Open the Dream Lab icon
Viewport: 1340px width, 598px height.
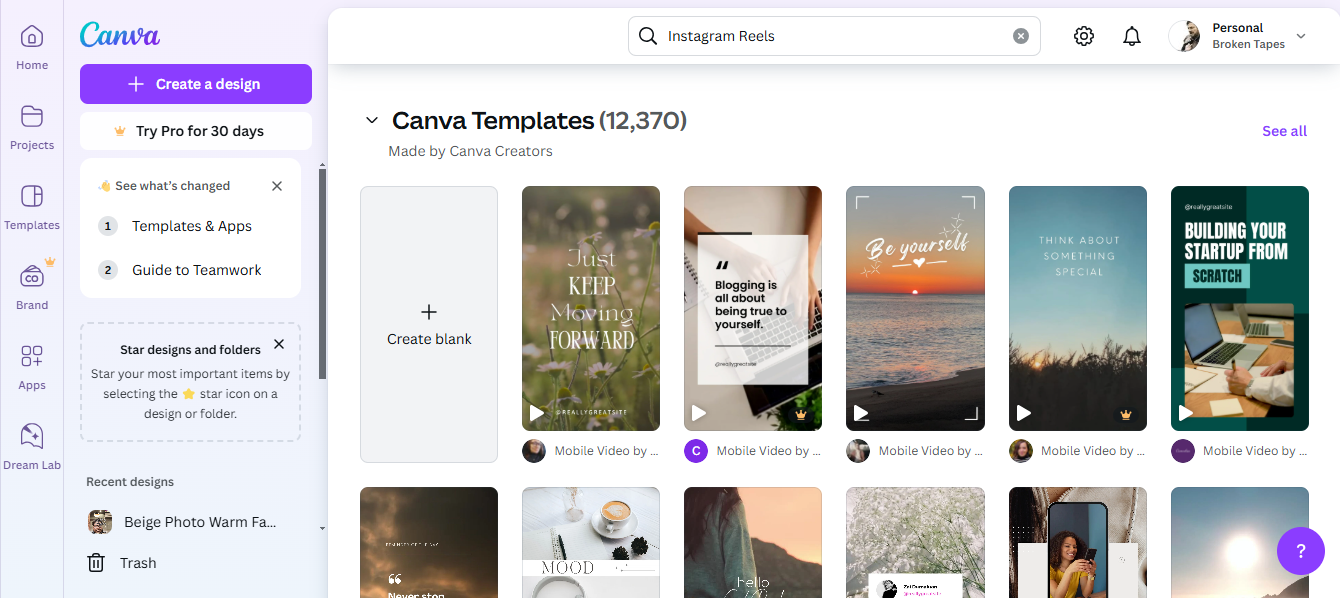point(32,436)
